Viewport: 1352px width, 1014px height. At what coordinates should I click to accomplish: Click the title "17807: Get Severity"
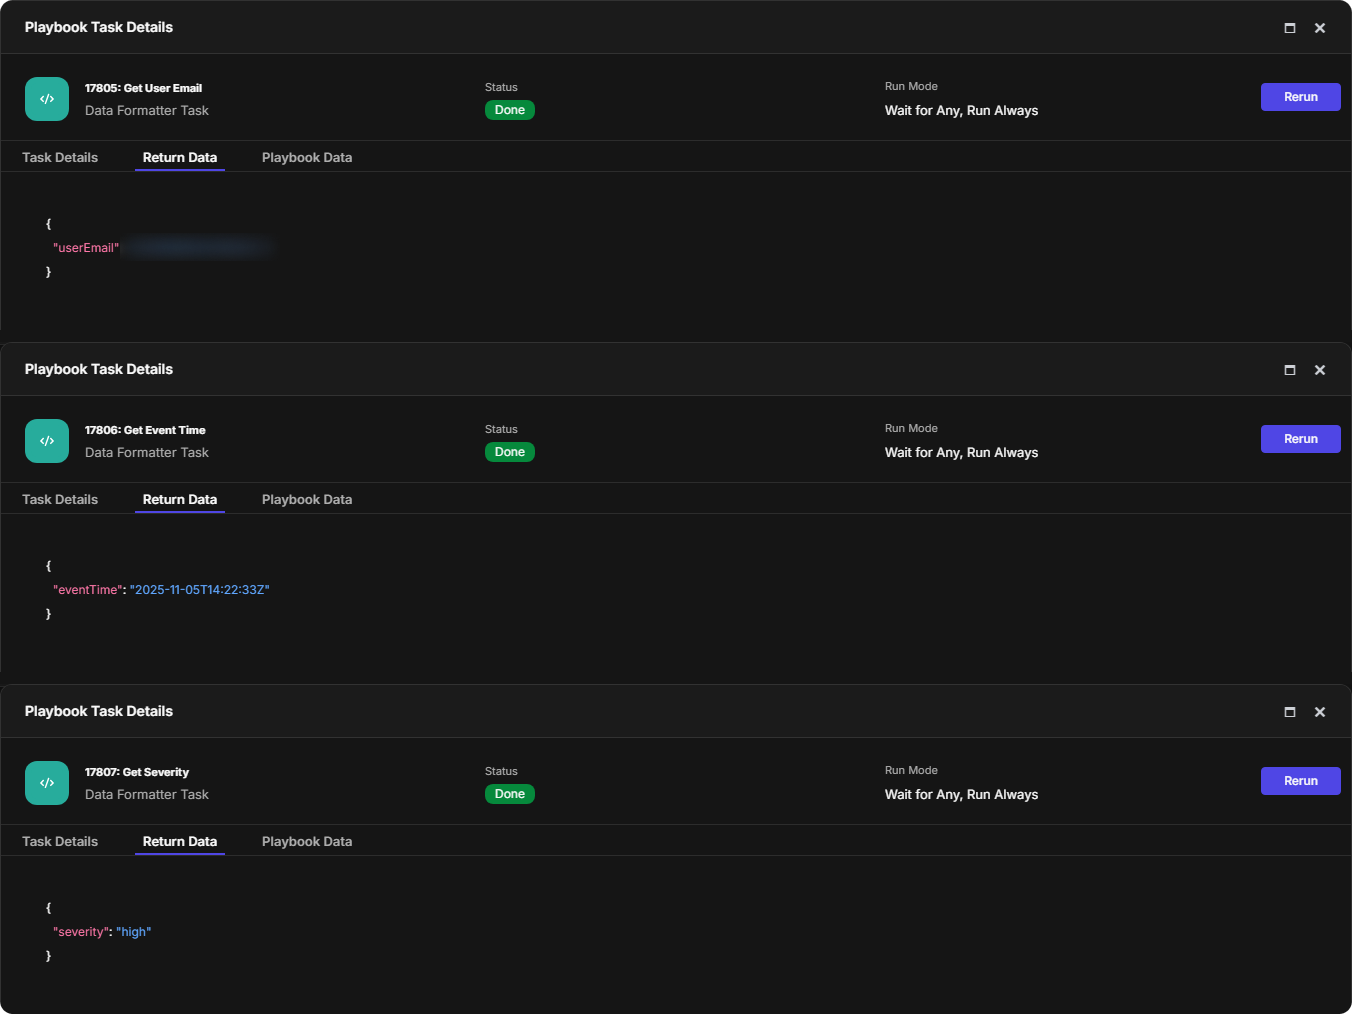[137, 772]
